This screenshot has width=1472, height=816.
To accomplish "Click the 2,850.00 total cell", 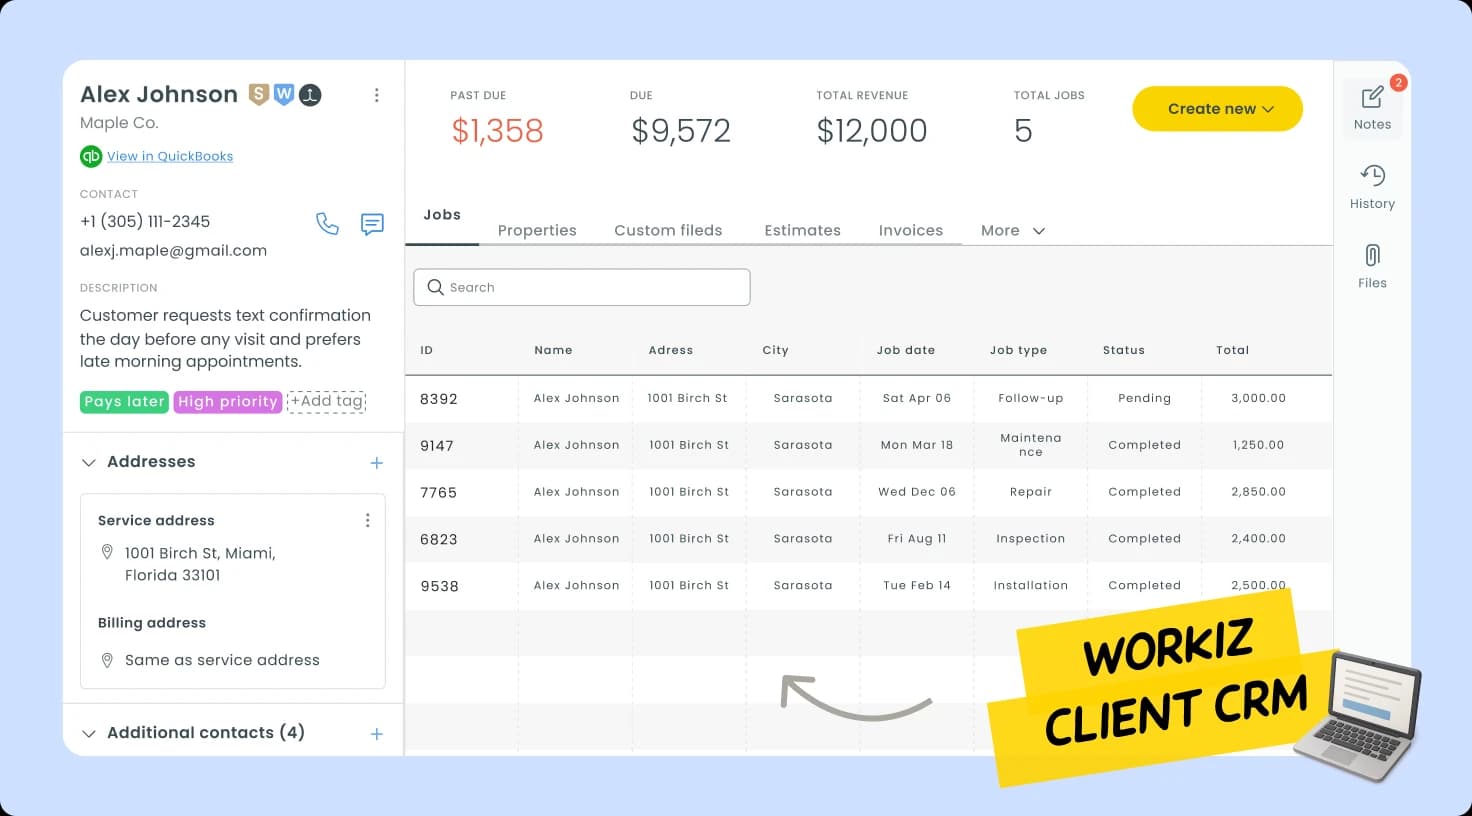I will (1258, 492).
